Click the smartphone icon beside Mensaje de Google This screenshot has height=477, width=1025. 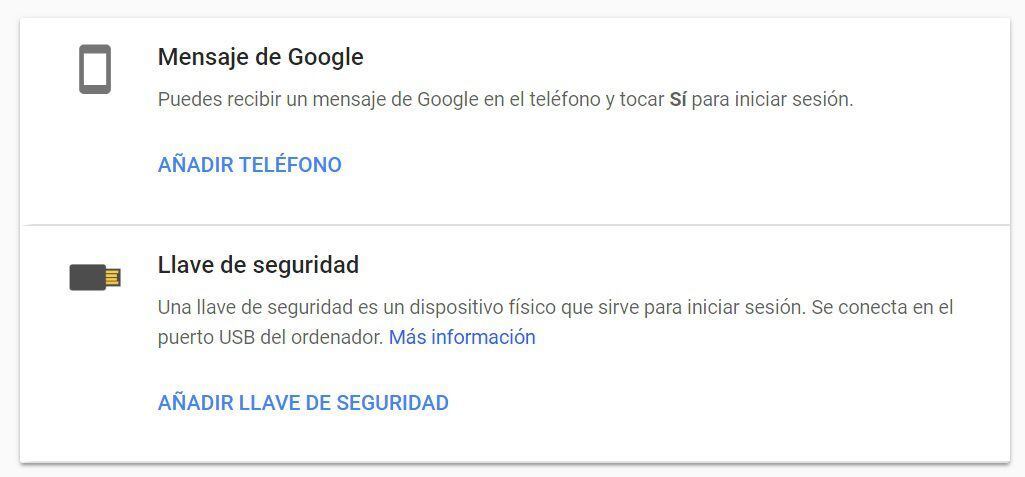pos(95,69)
